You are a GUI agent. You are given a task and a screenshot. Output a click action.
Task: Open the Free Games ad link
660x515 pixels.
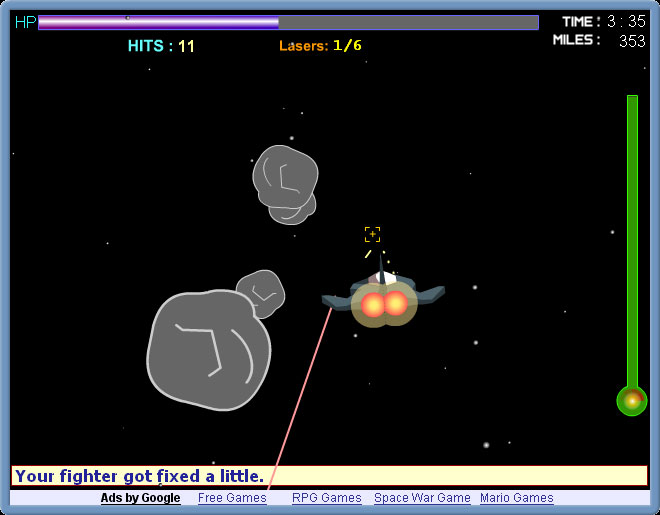[232, 498]
